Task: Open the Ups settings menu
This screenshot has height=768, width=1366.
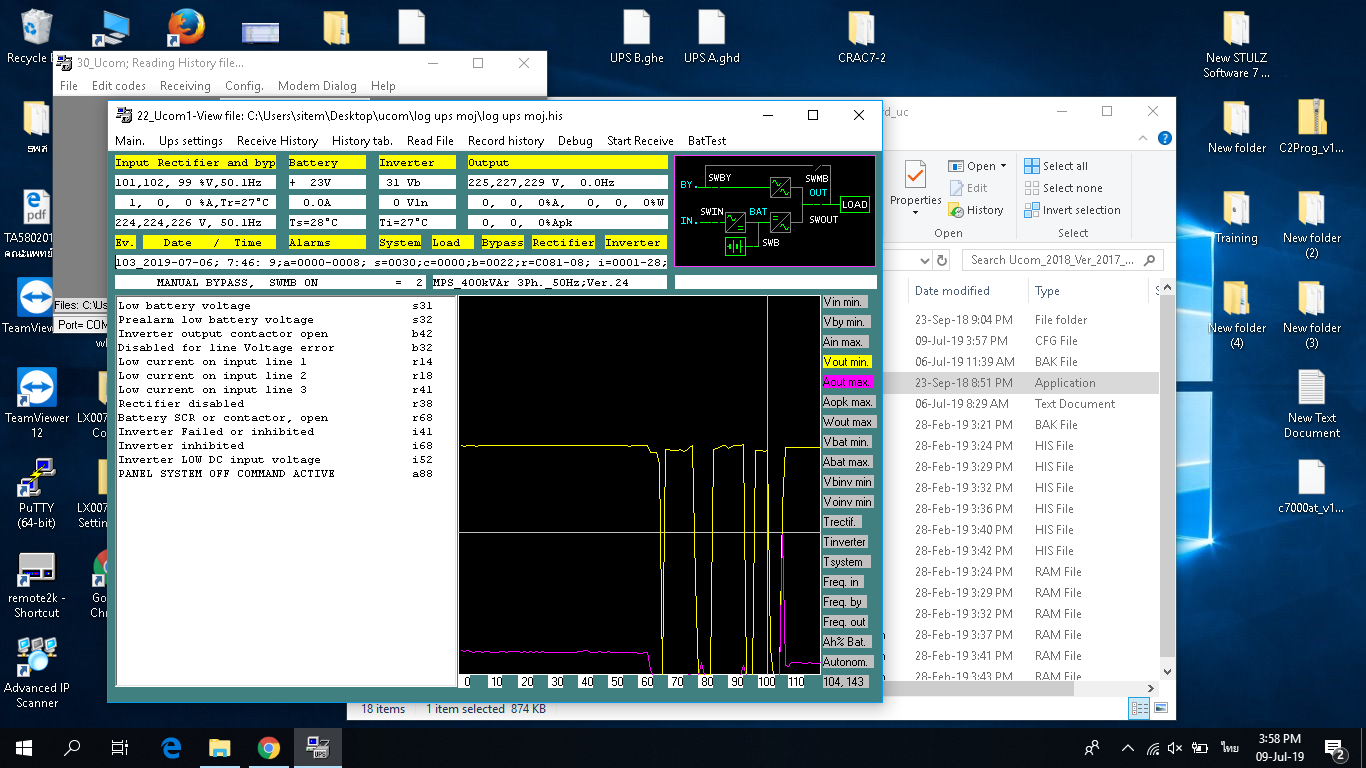Action: pyautogui.click(x=191, y=141)
